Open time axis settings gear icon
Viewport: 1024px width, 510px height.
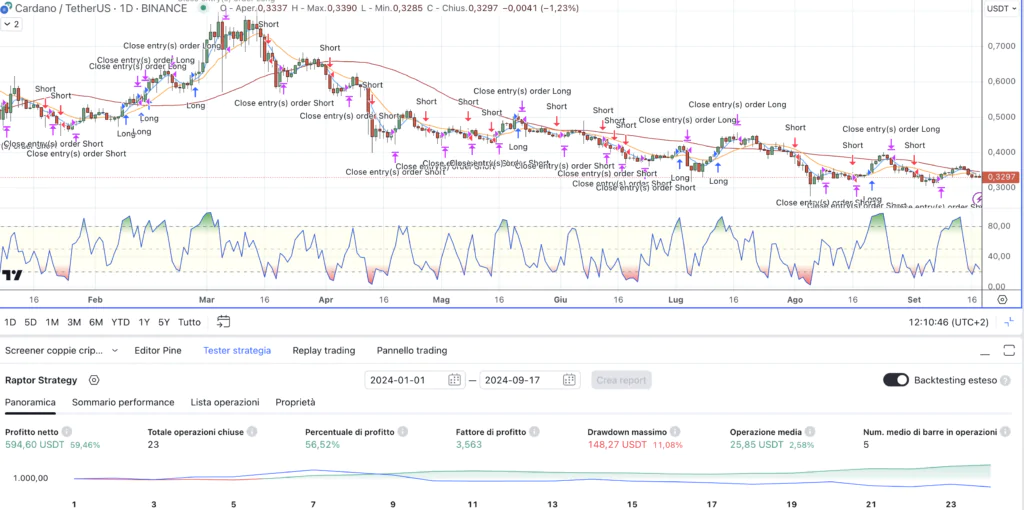tap(1002, 299)
